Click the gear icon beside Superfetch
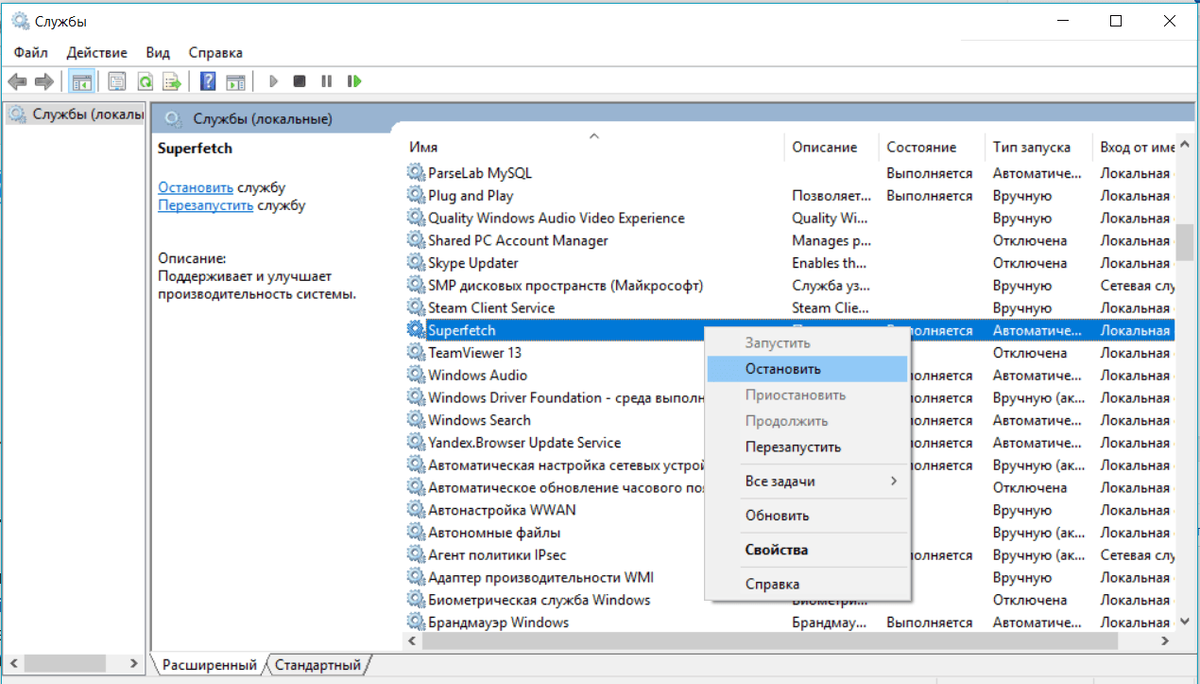Viewport: 1200px width, 684px height. pos(416,330)
